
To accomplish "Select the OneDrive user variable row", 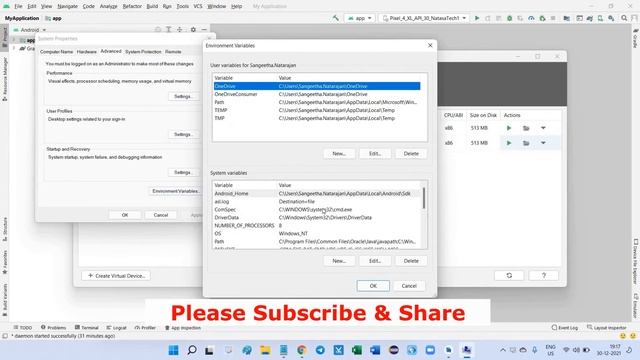I will 317,86.
